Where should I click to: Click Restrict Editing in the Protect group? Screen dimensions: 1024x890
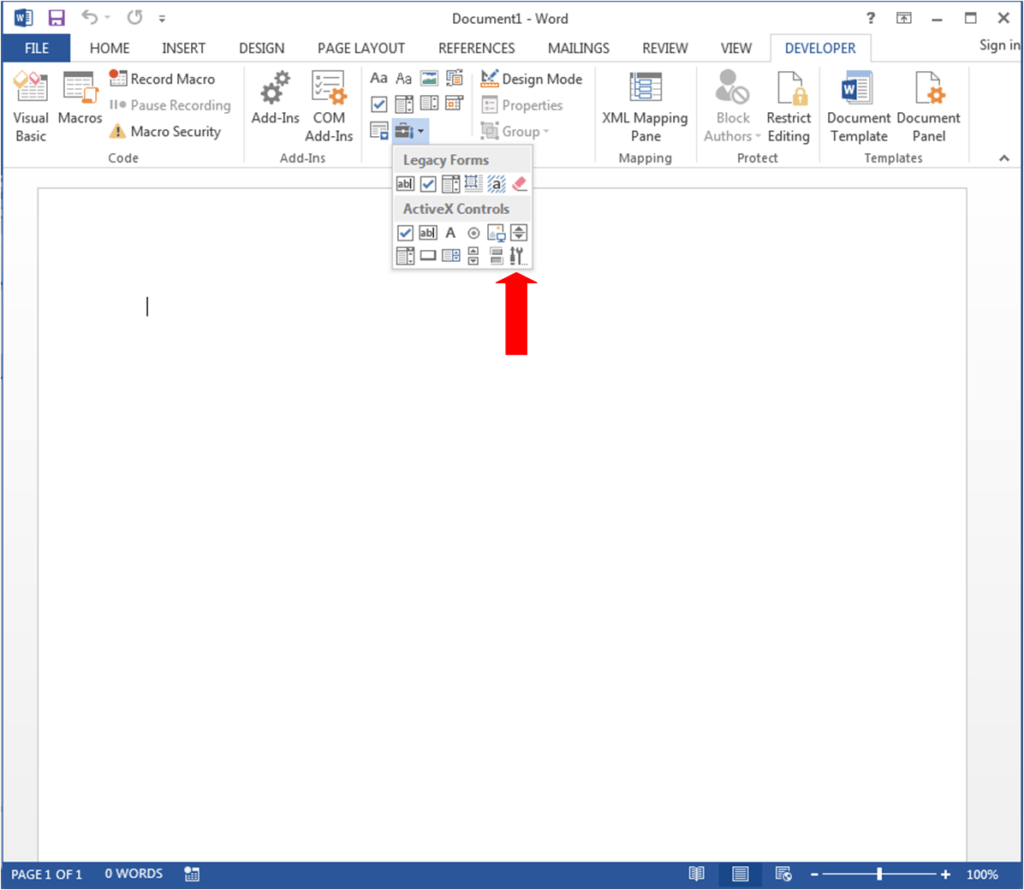pos(789,105)
